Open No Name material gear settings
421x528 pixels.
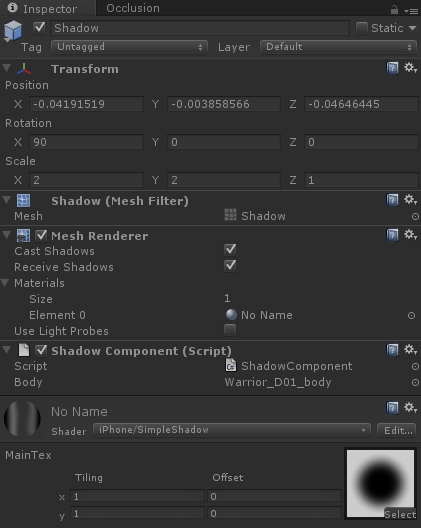(411, 408)
